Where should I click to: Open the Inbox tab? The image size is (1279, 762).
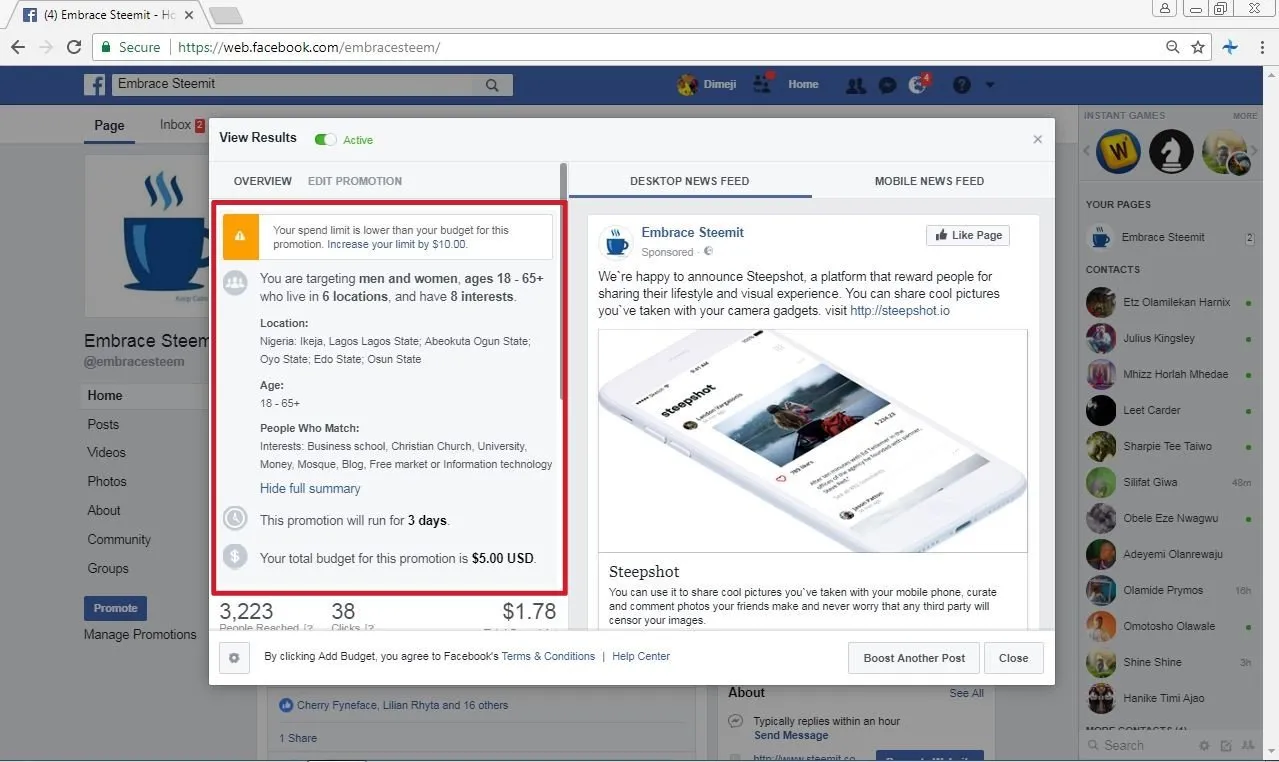pyautogui.click(x=182, y=125)
